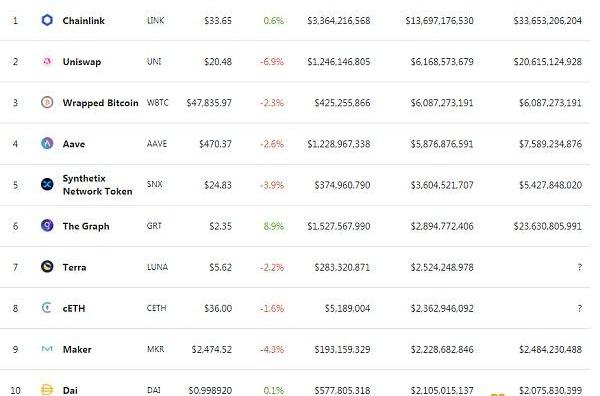Click the yellow Dai coin icon

pyautogui.click(x=47, y=390)
